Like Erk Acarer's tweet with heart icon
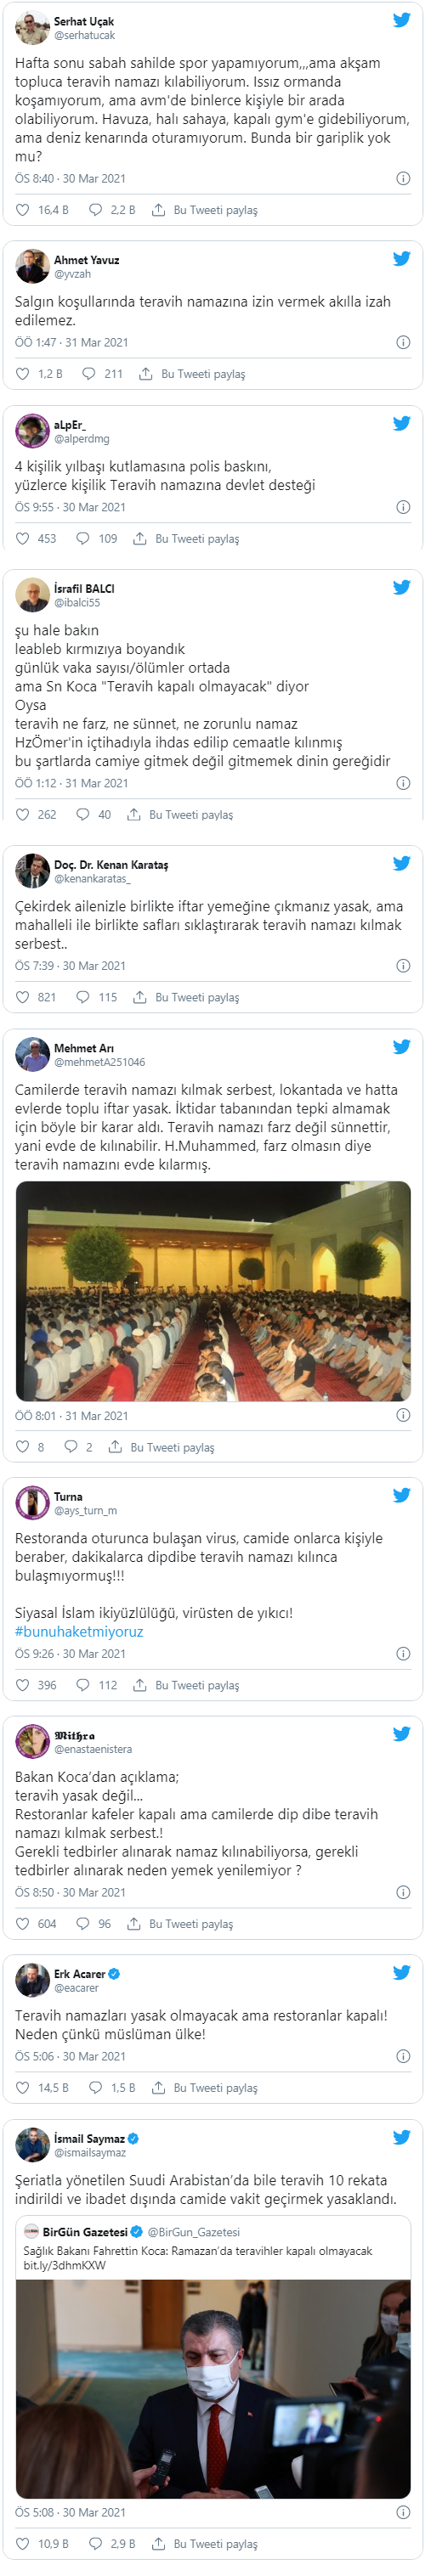431x2576 pixels. pyautogui.click(x=23, y=2088)
